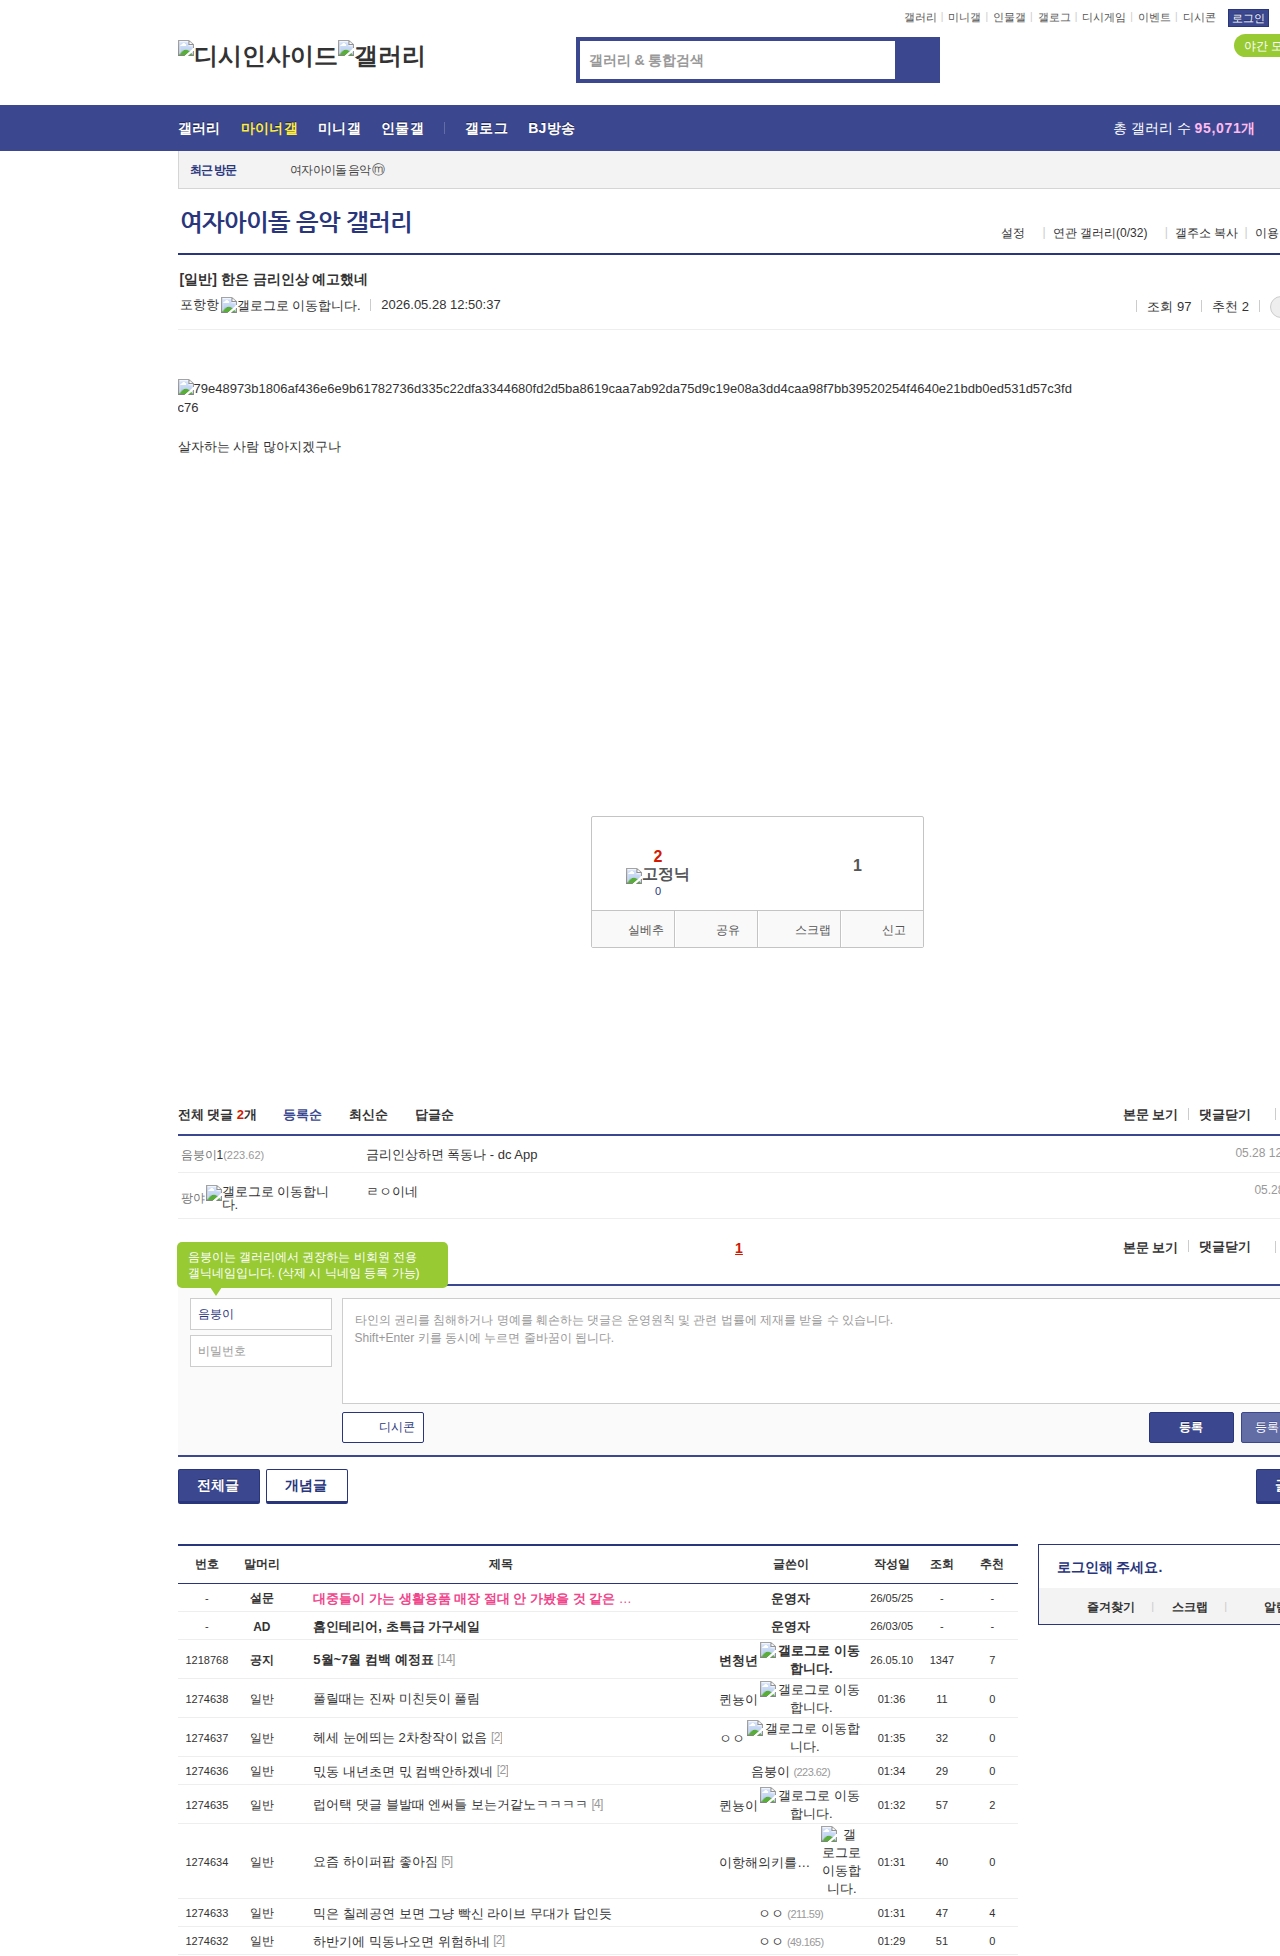
Task: Click 공유 below the vote box
Action: [716, 929]
